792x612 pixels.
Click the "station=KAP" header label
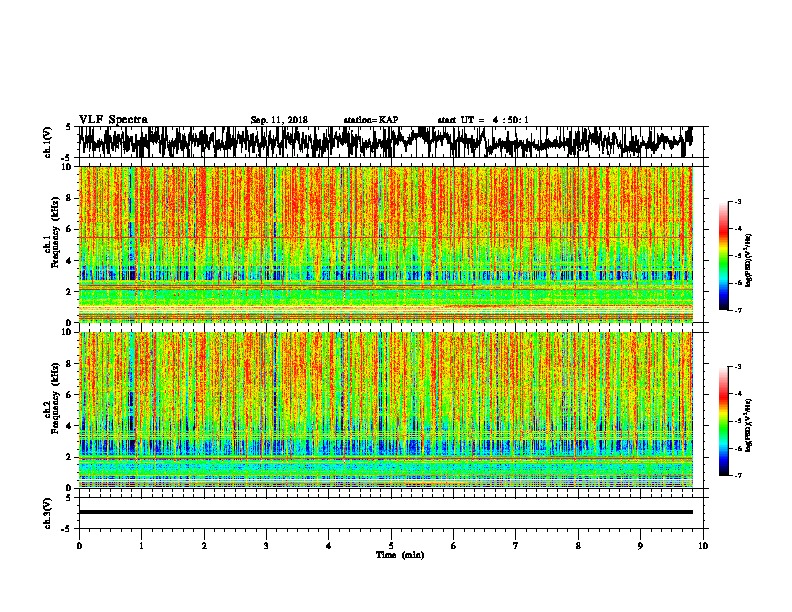tap(371, 120)
